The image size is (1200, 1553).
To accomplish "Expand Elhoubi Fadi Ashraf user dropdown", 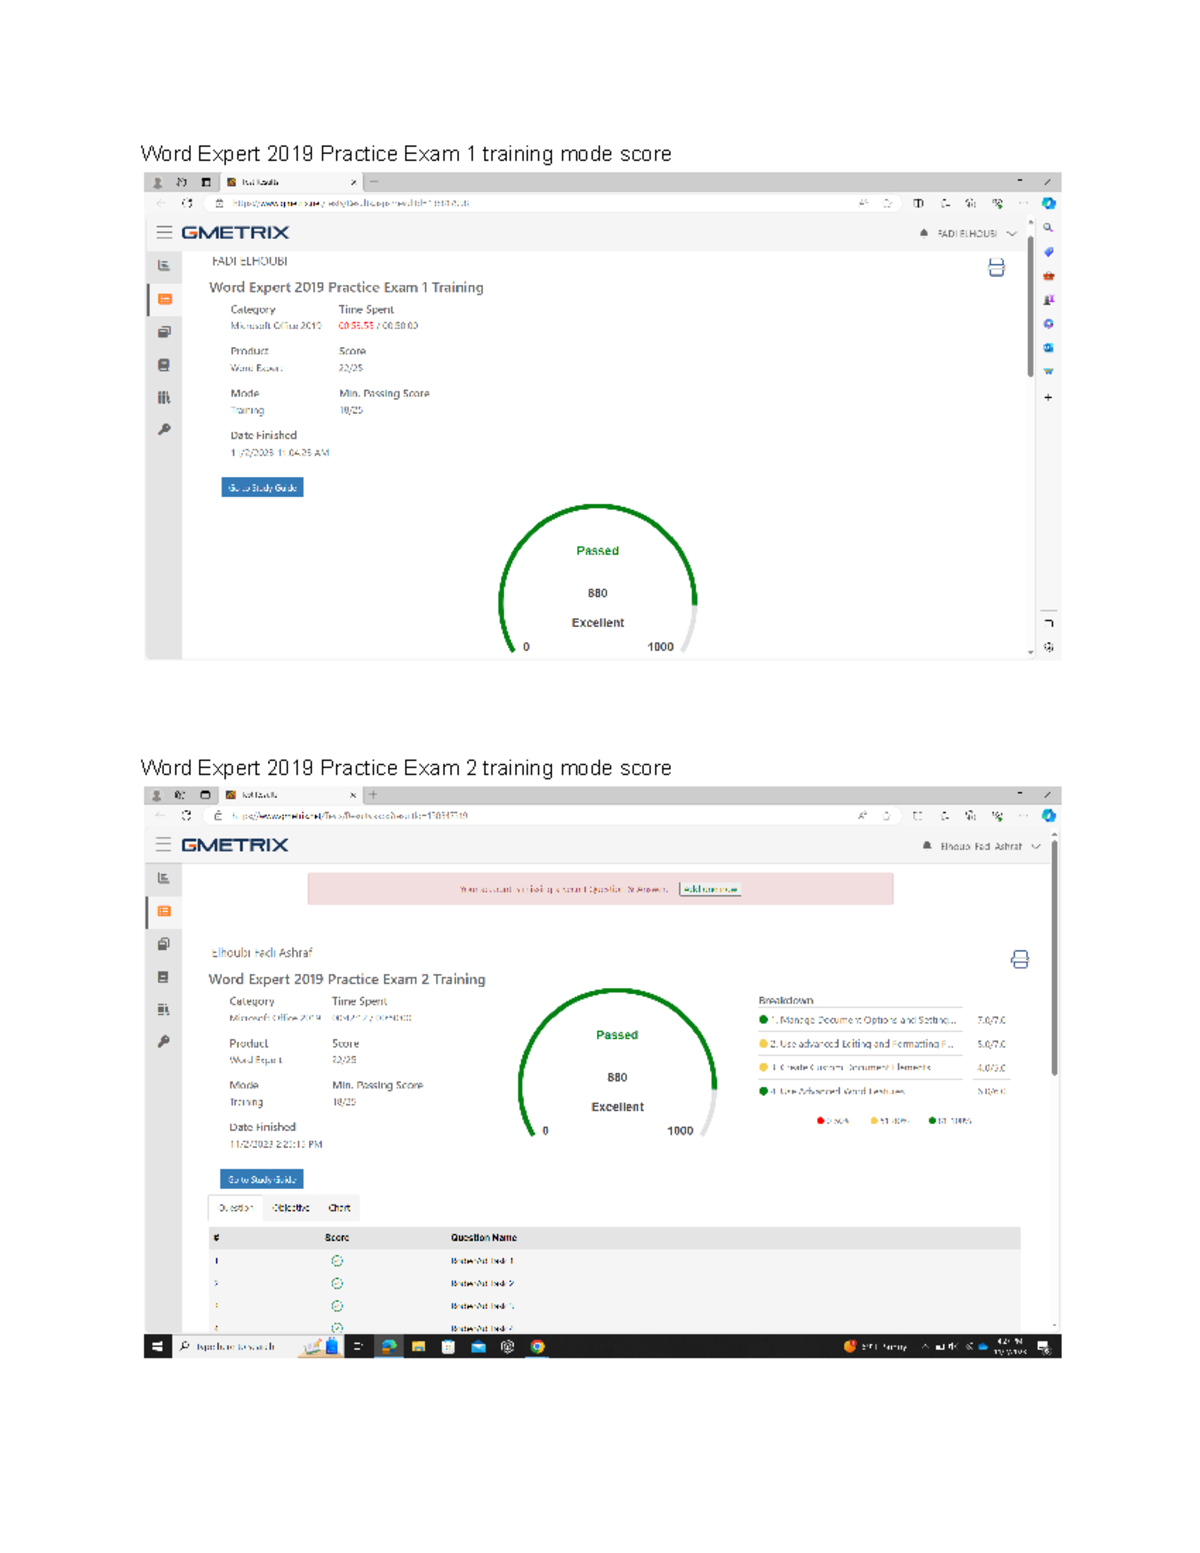I will point(1036,847).
